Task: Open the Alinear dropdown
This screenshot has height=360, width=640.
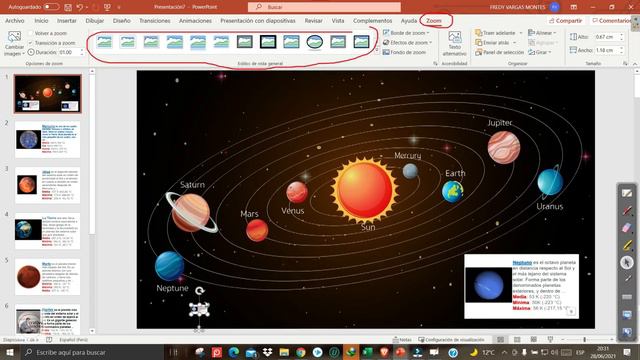Action: [542, 33]
